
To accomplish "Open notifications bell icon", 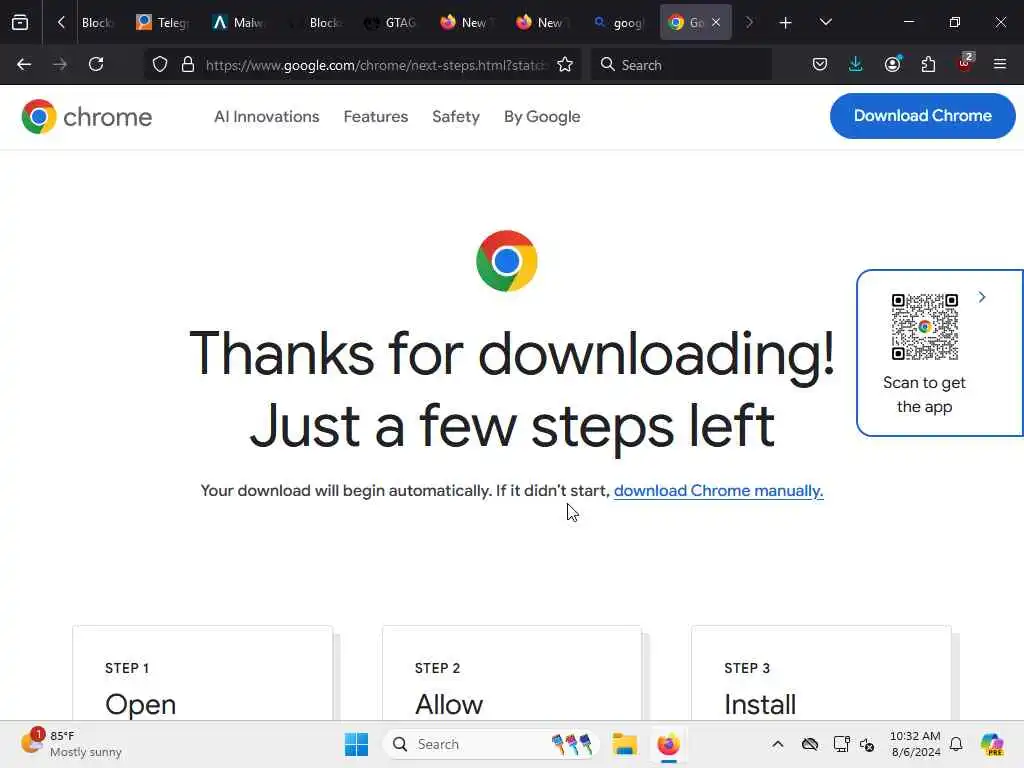I will (956, 744).
